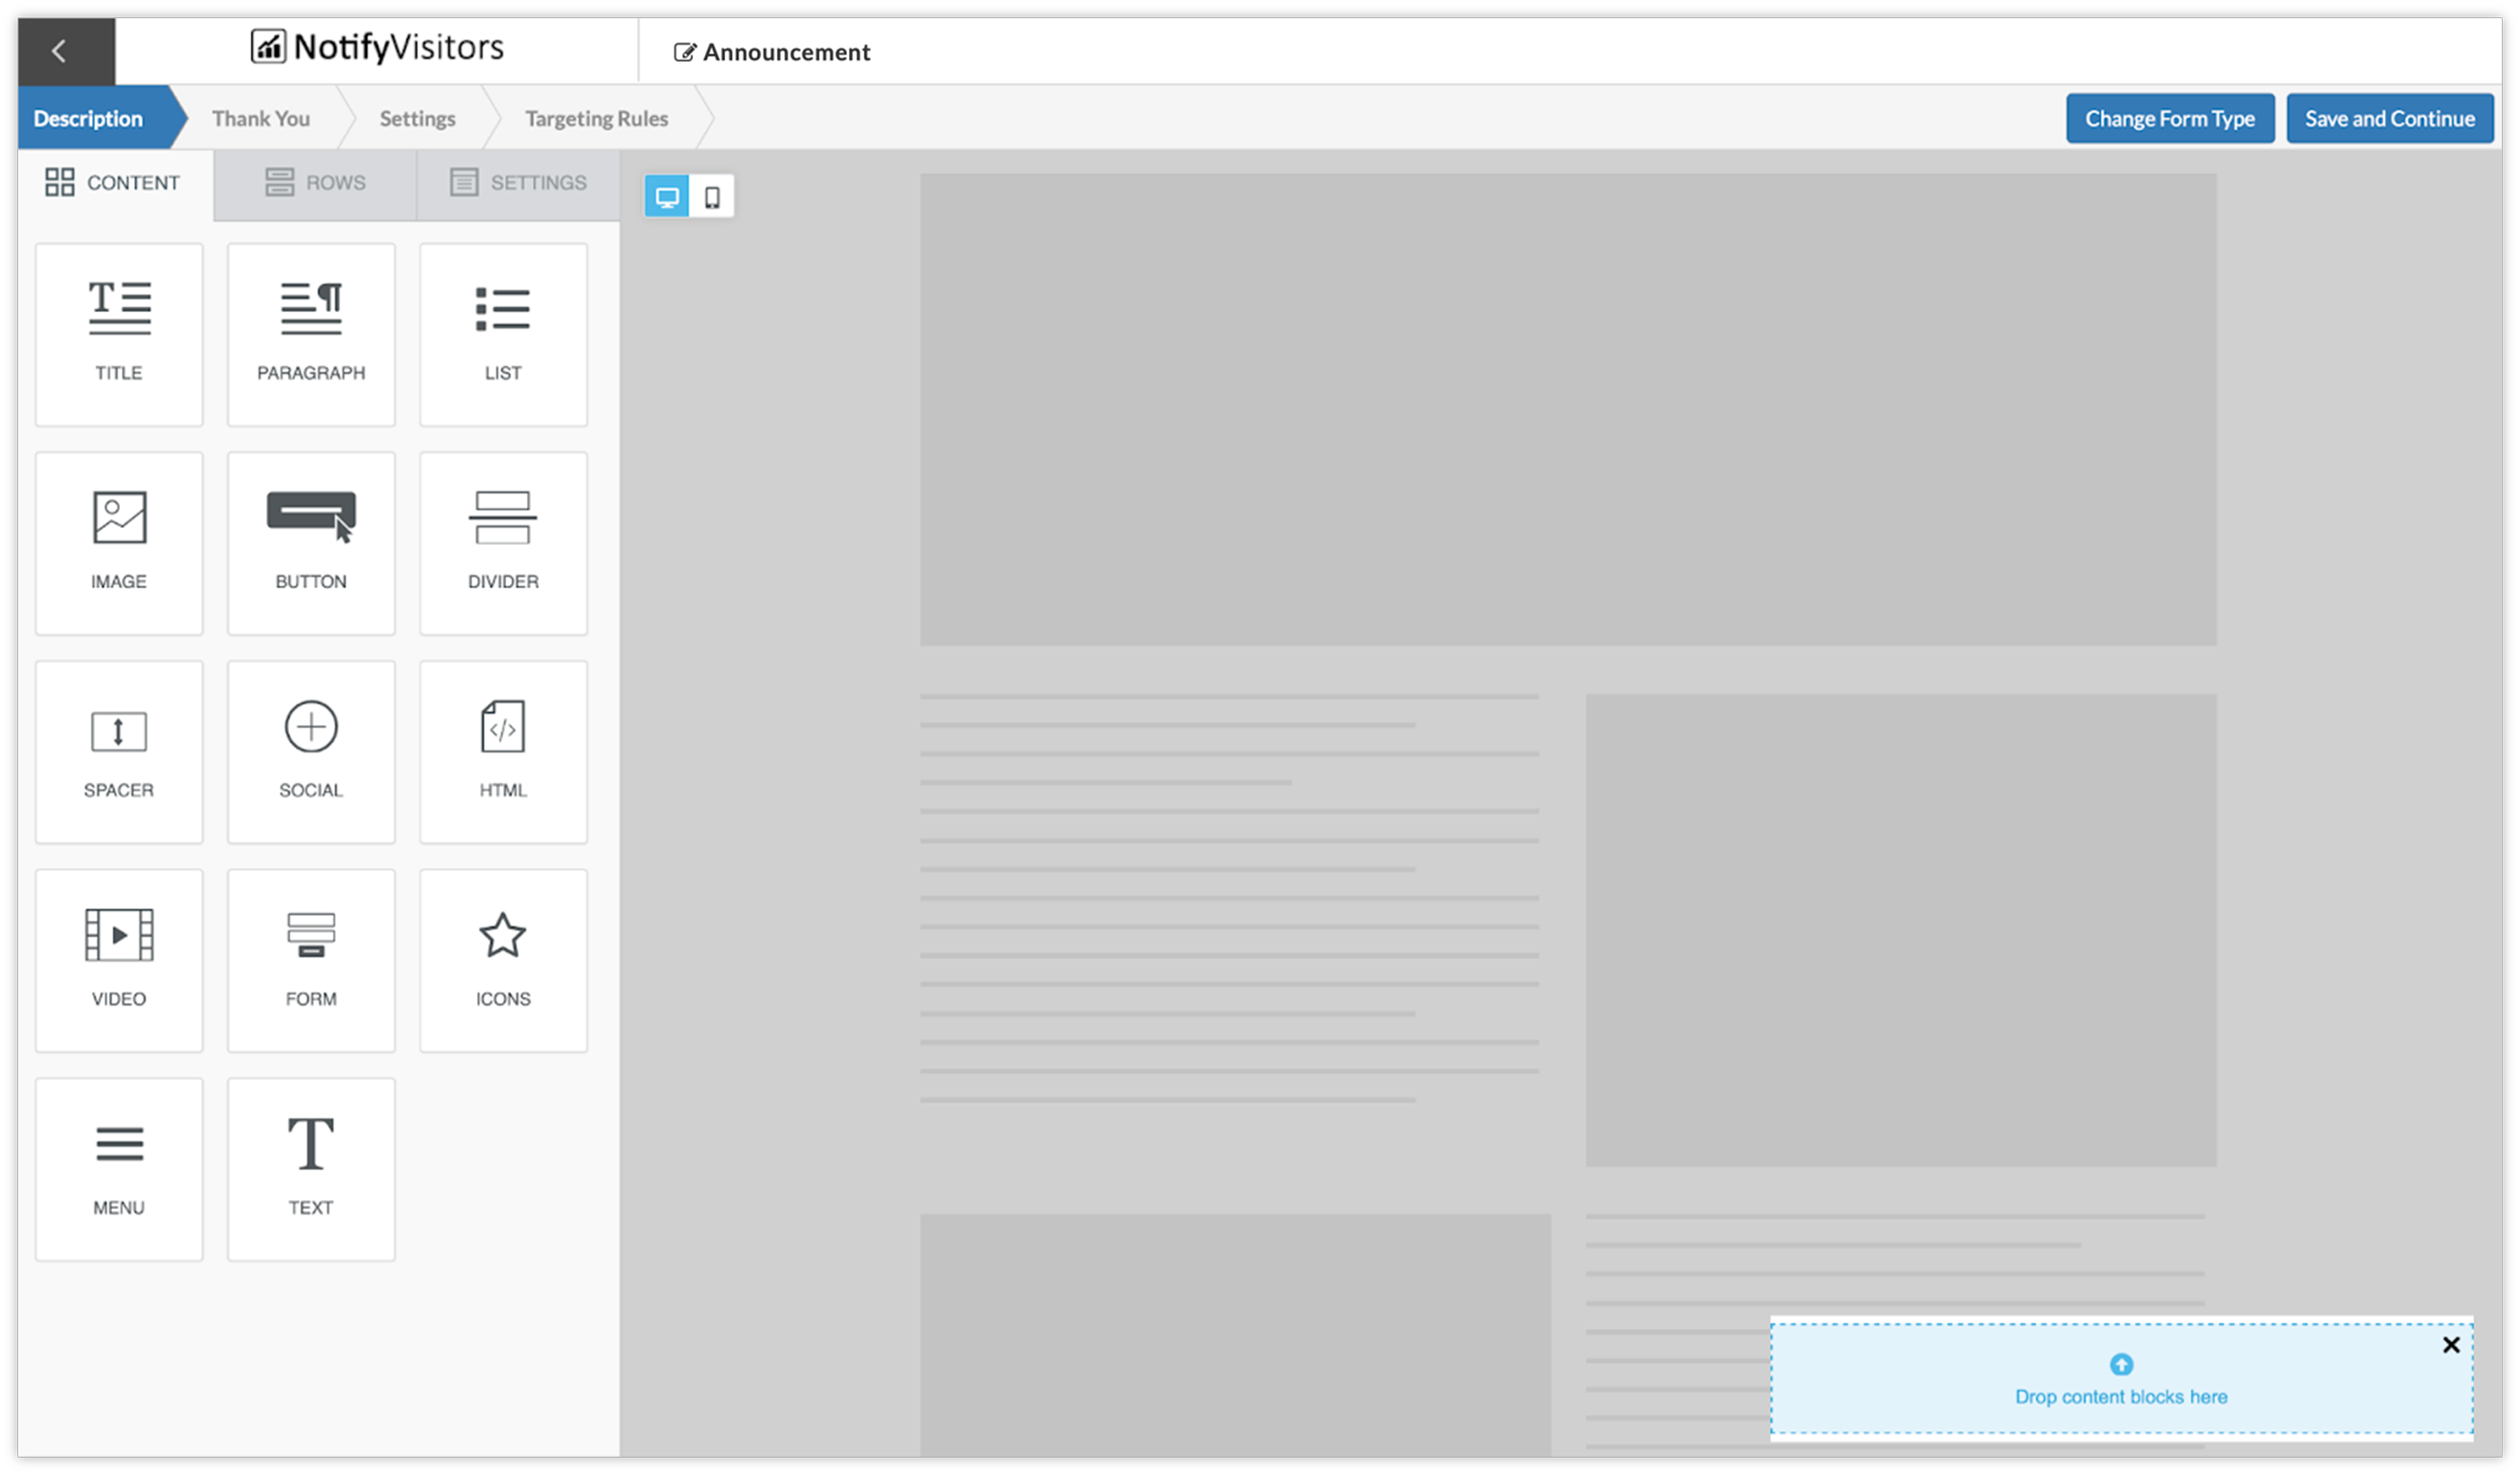Select the Button content block
This screenshot has width=2520, height=1475.
(x=311, y=543)
